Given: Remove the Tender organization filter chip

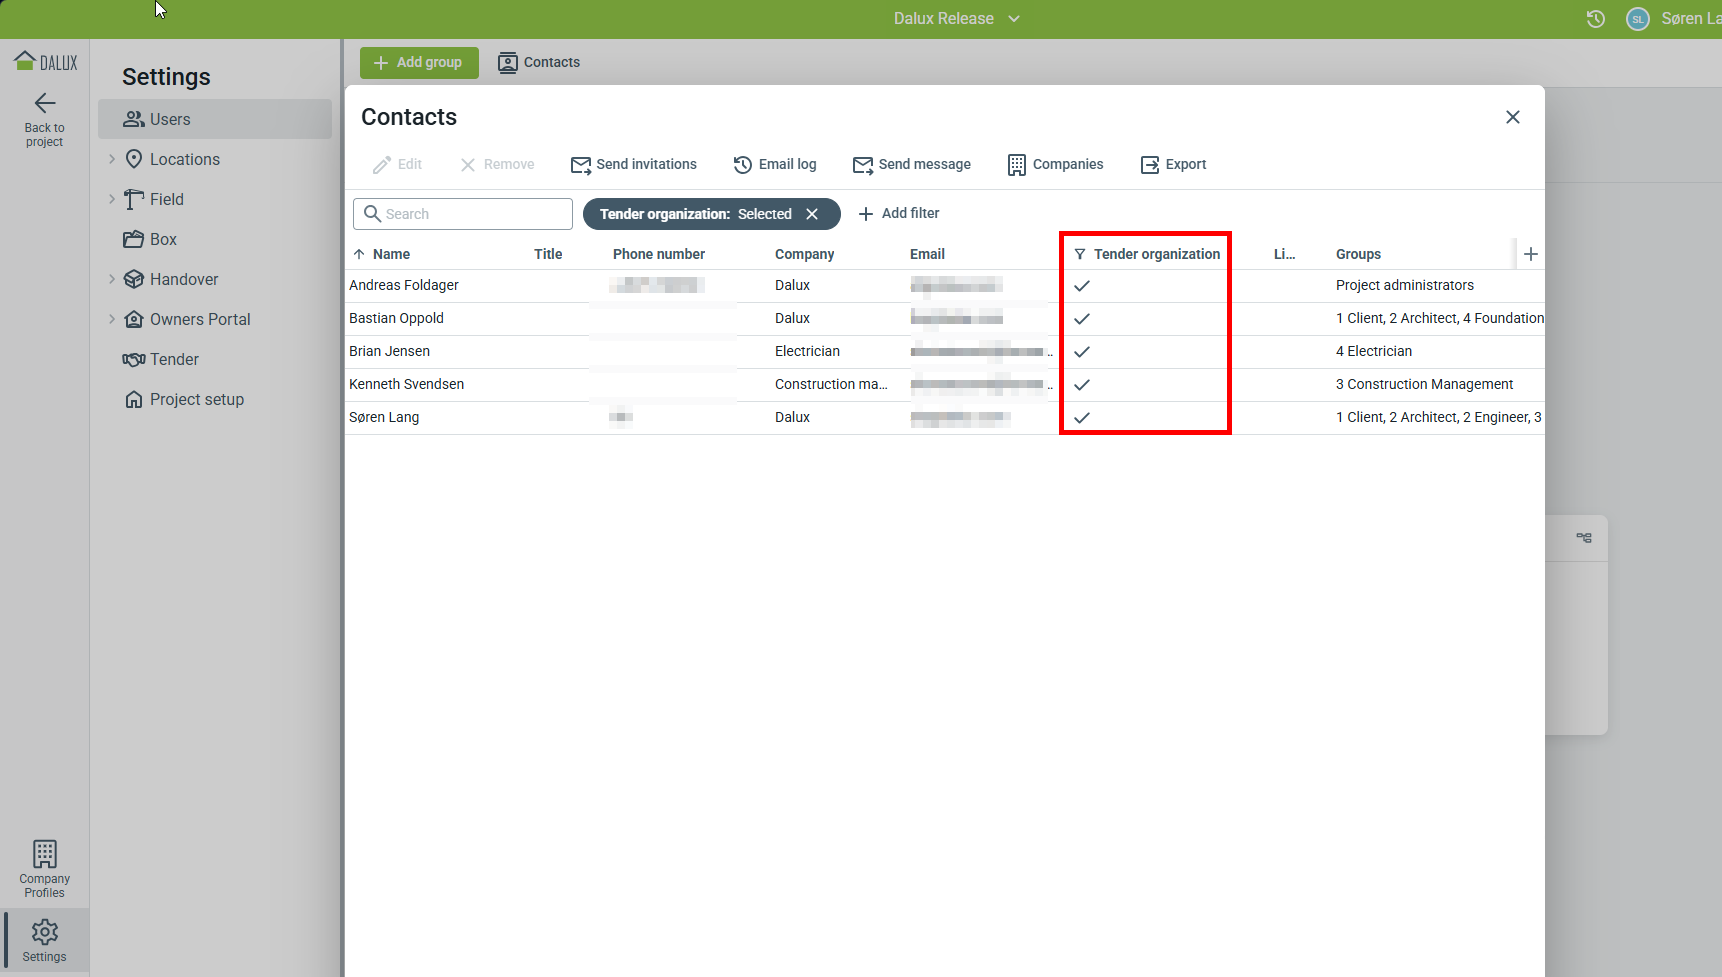Looking at the screenshot, I should 812,214.
